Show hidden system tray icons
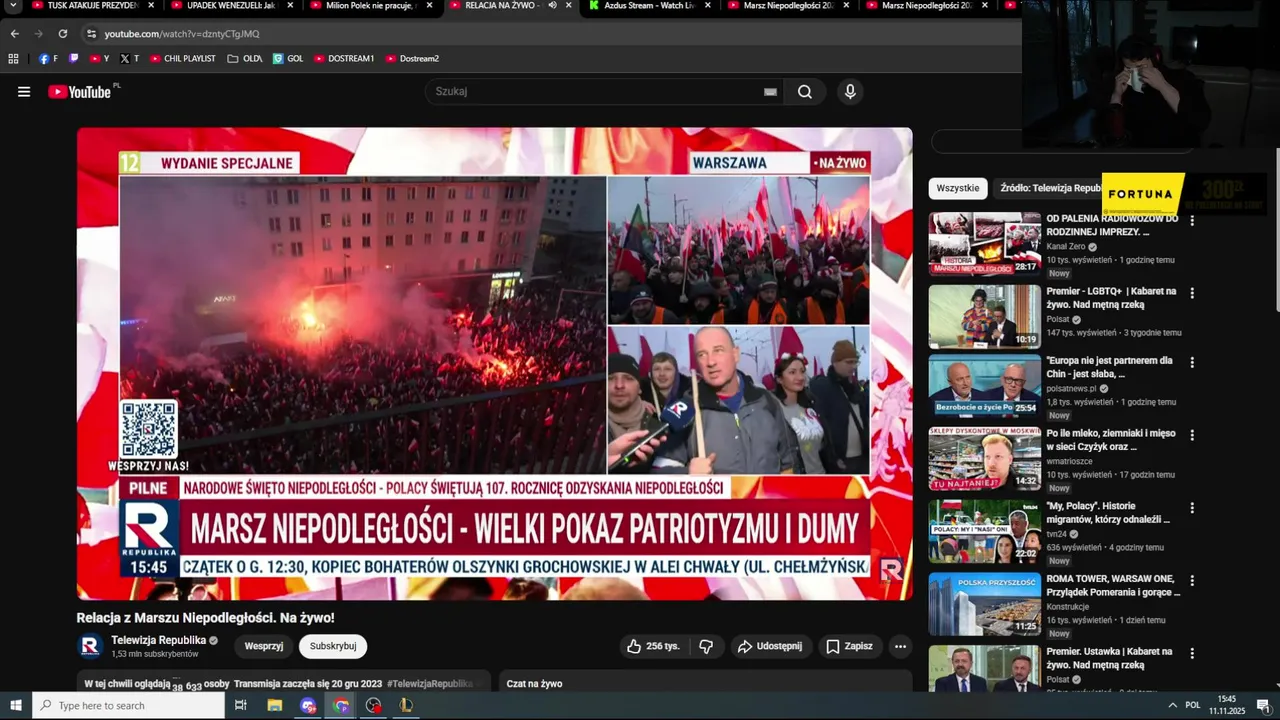 tap(1172, 705)
